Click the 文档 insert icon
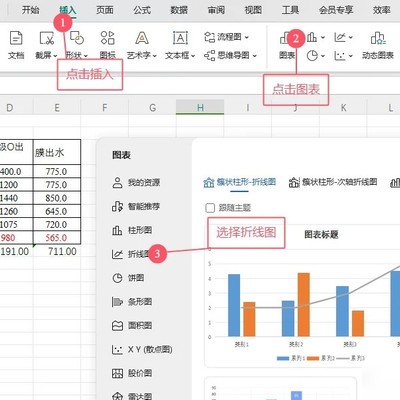This screenshot has height=400, width=400. (x=16, y=38)
